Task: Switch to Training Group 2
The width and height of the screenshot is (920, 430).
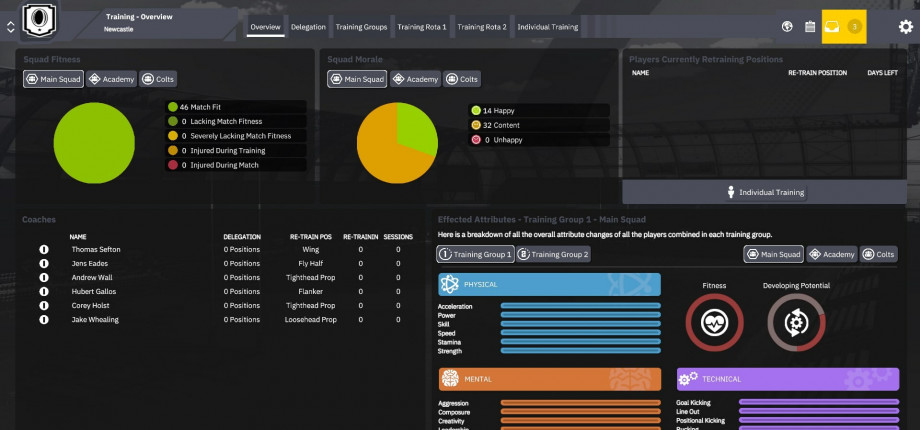Action: tap(553, 254)
